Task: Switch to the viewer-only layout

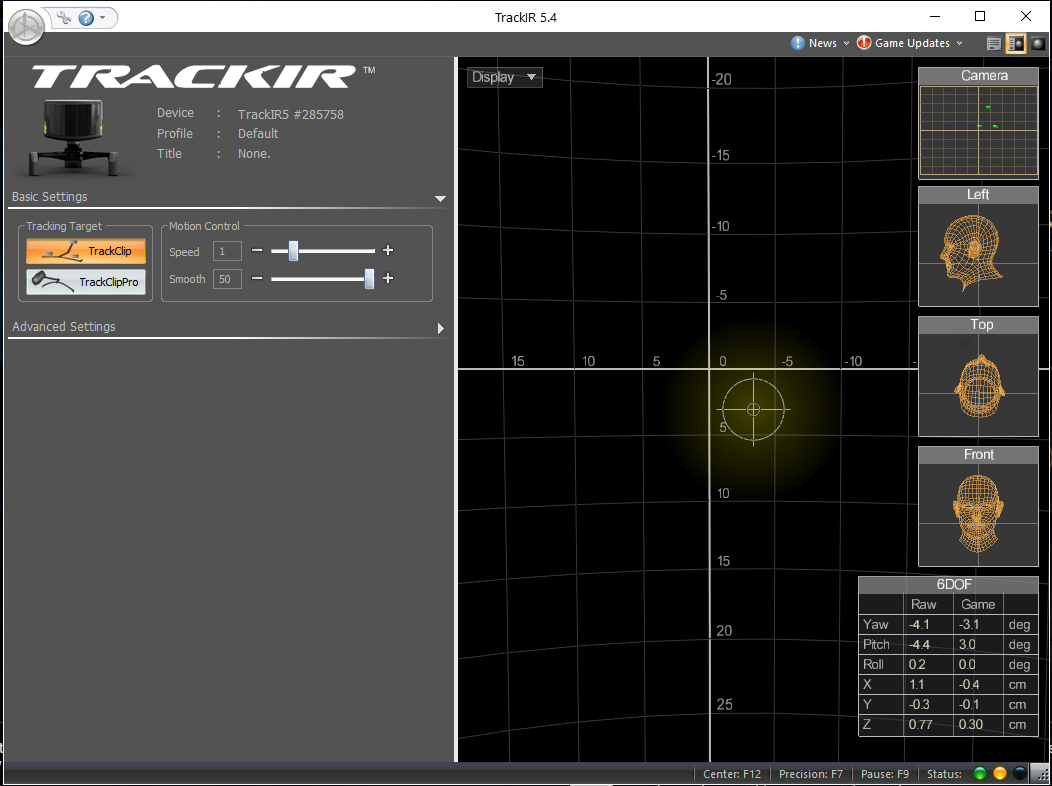Action: (1038, 44)
